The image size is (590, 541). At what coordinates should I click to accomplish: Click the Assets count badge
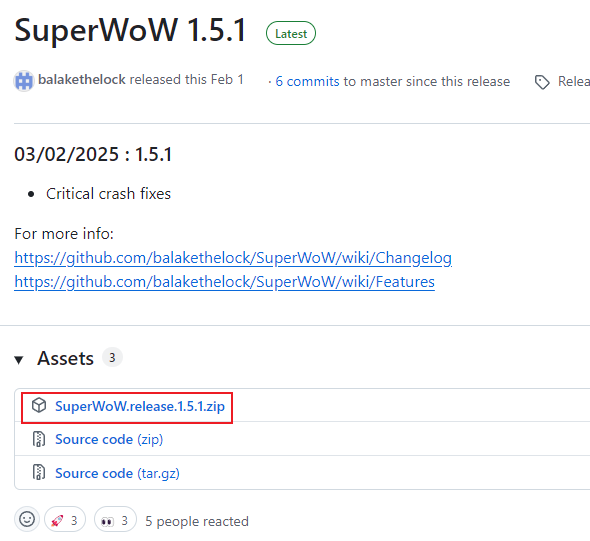tap(112, 357)
